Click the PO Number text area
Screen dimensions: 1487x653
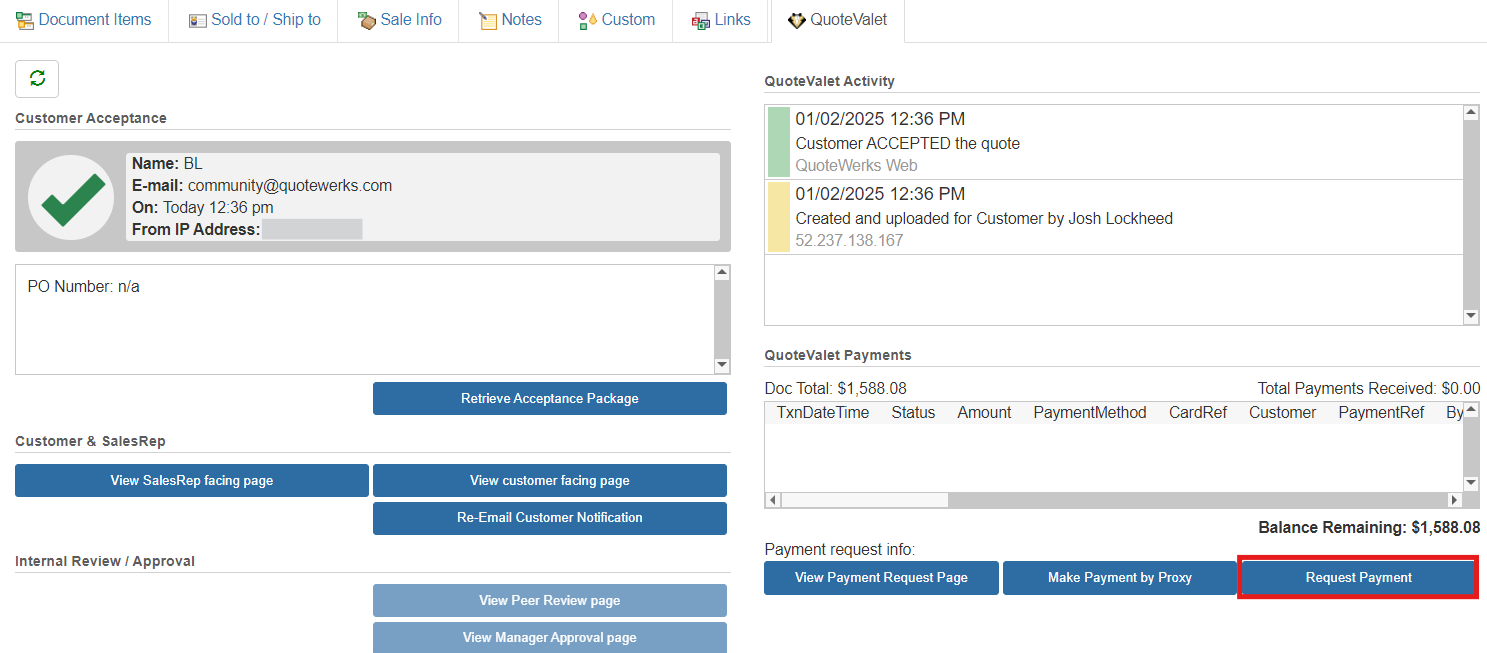[365, 318]
